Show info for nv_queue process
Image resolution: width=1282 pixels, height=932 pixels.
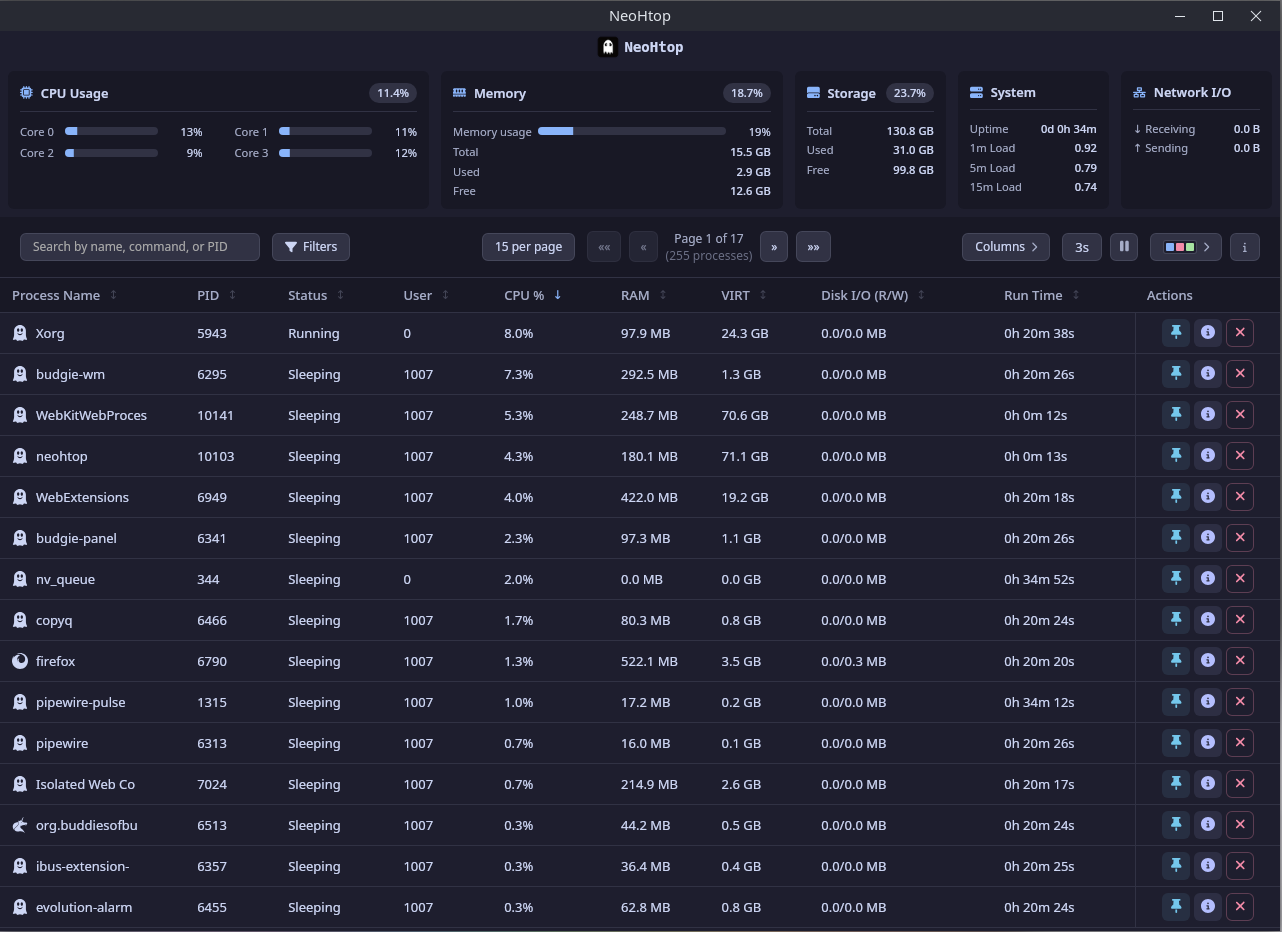(x=1208, y=579)
